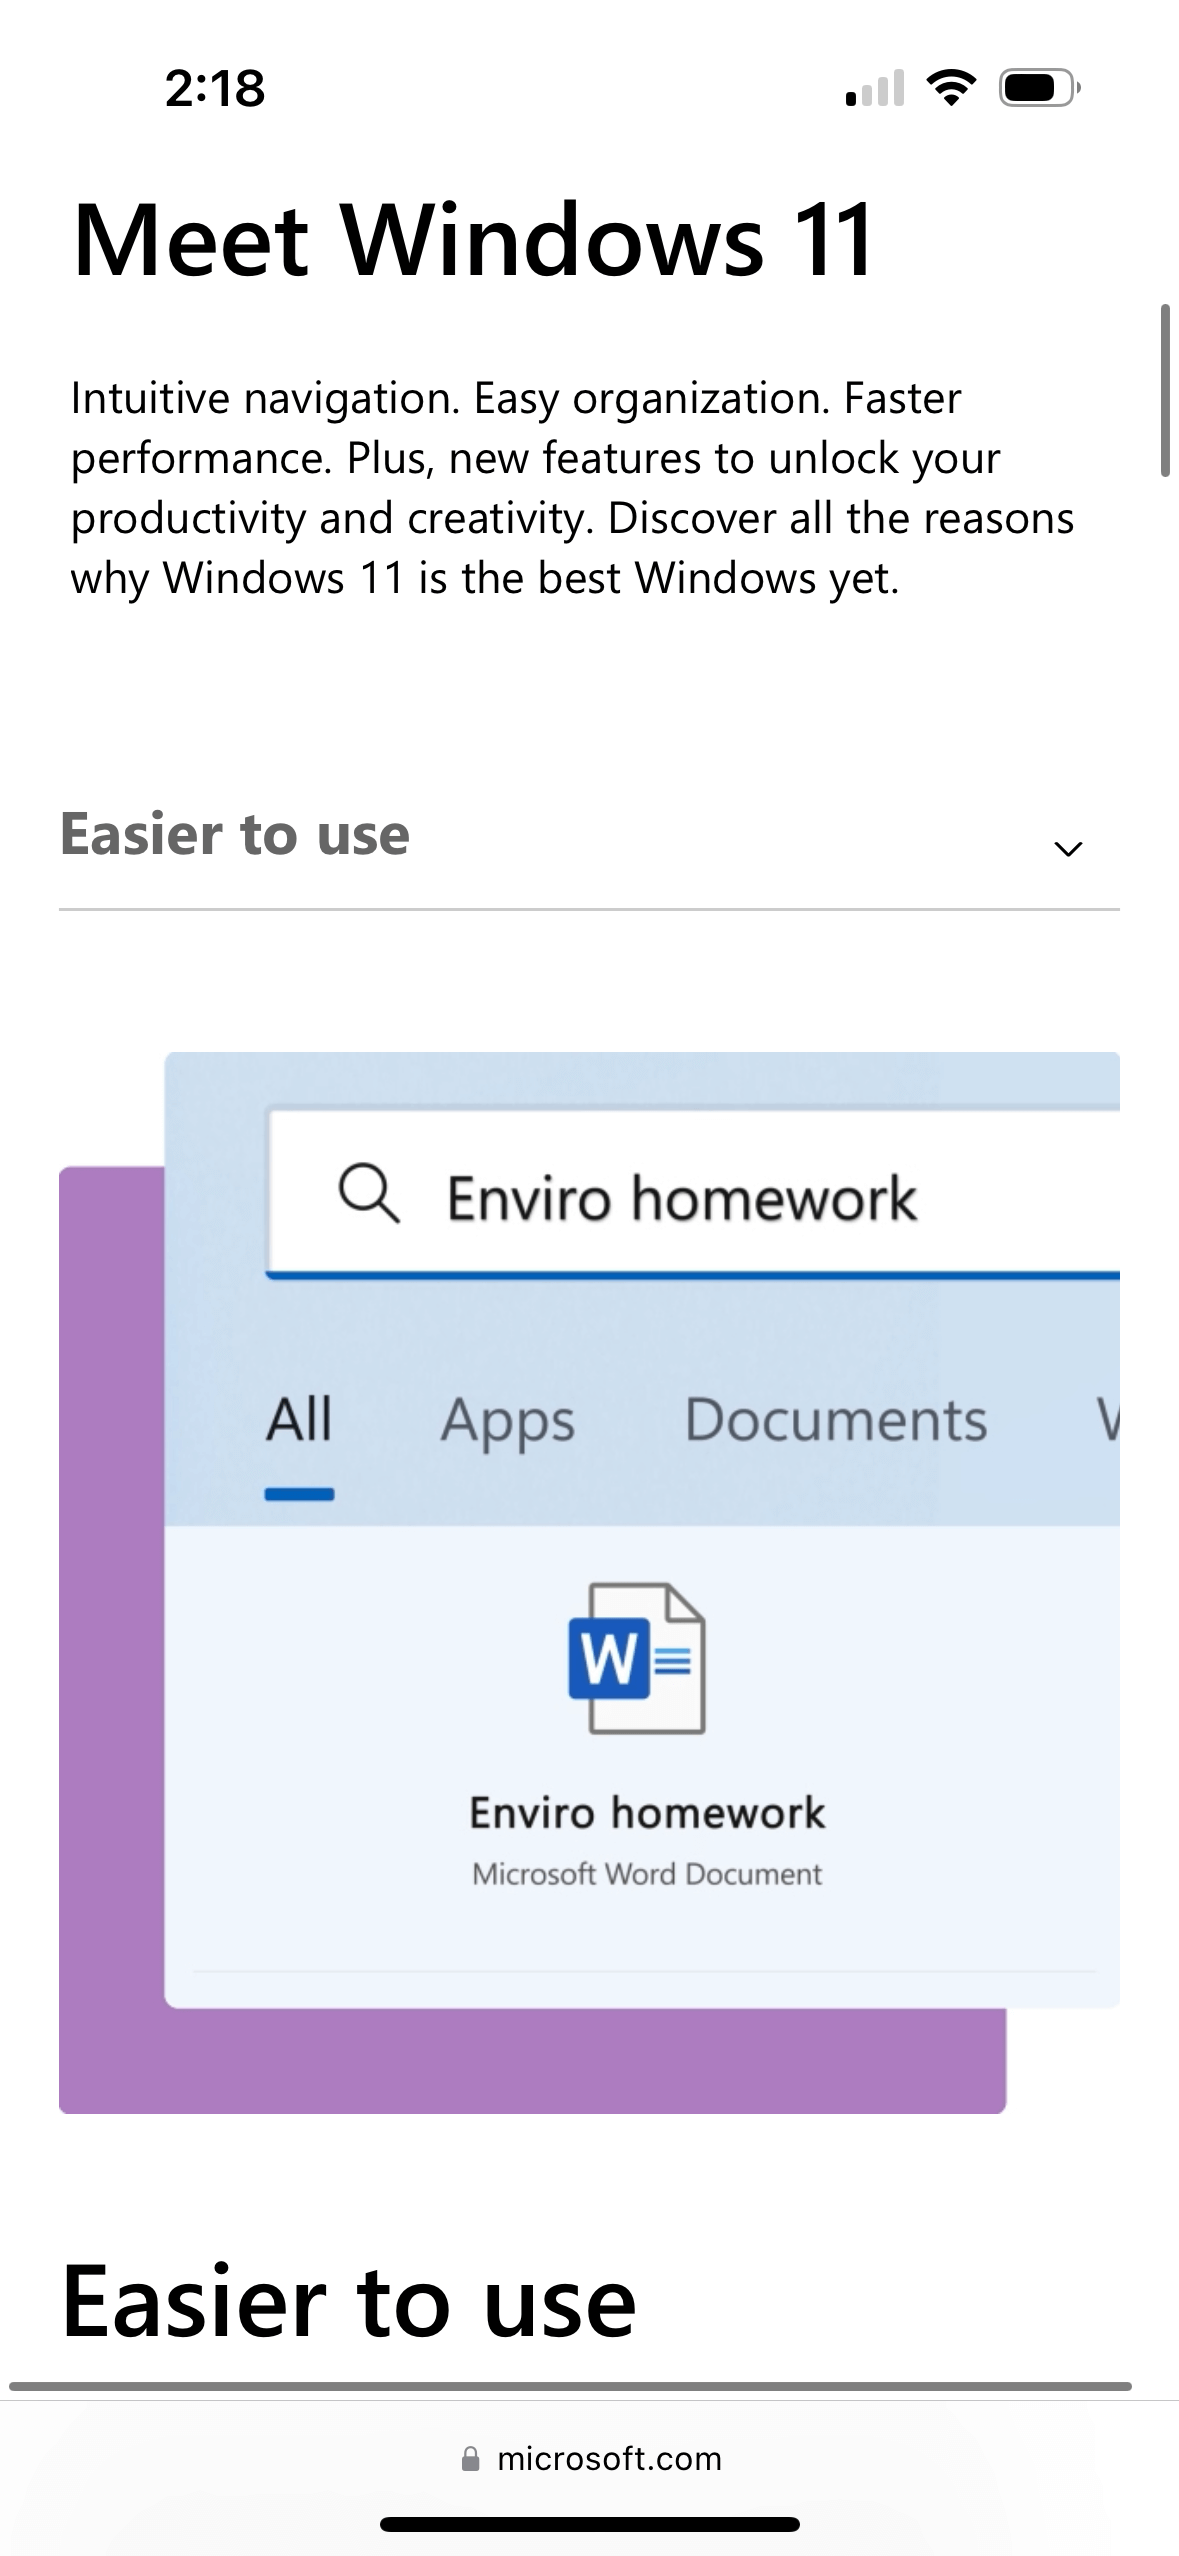Open the Enviro homework result title below Word icon
The width and height of the screenshot is (1179, 2556).
647,1813
